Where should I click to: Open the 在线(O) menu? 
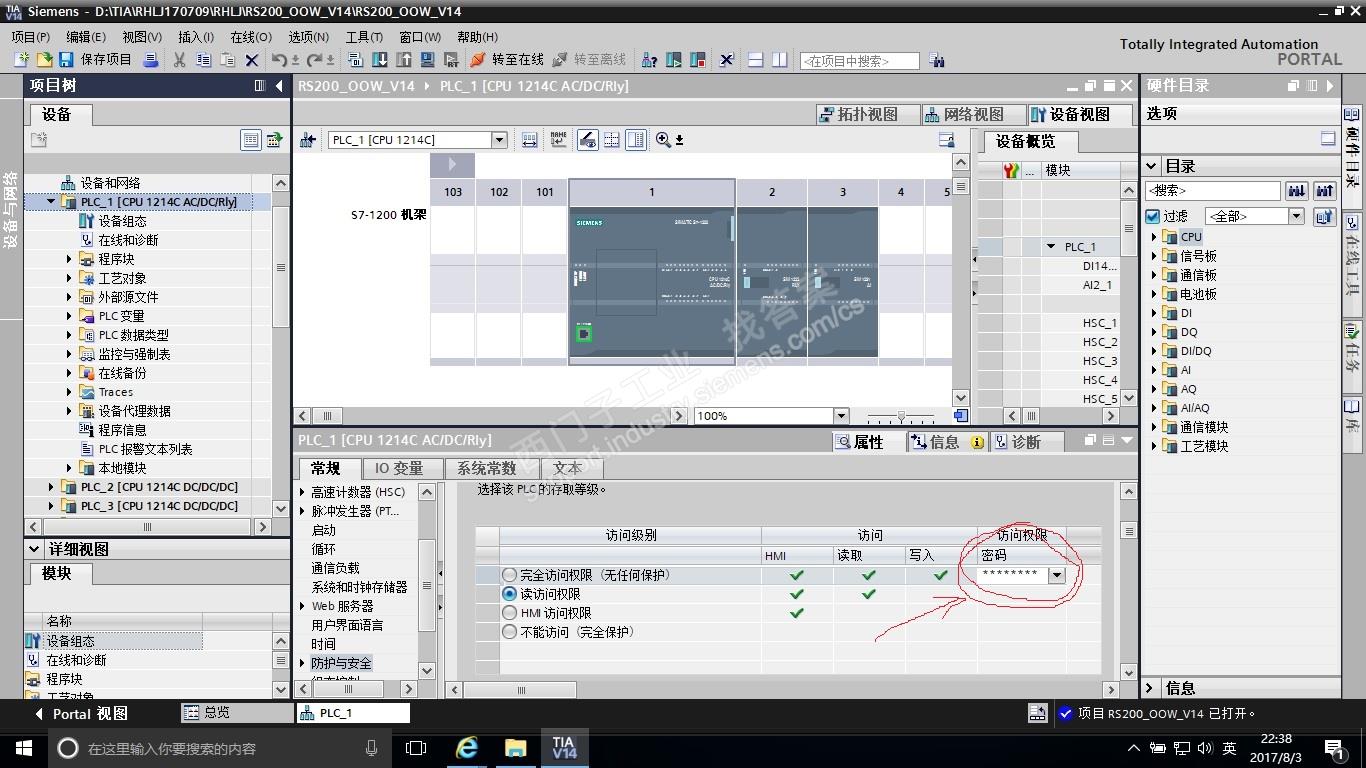tap(250, 37)
